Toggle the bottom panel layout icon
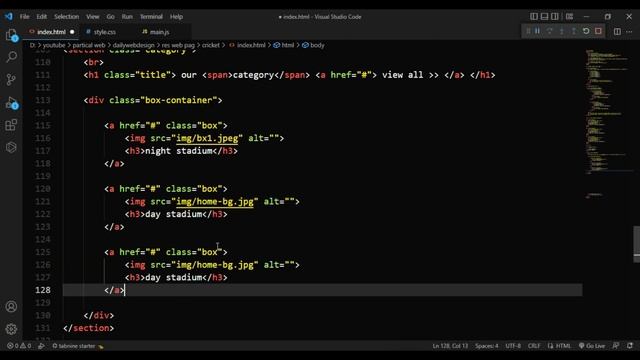The height and width of the screenshot is (360, 640). tap(544, 17)
